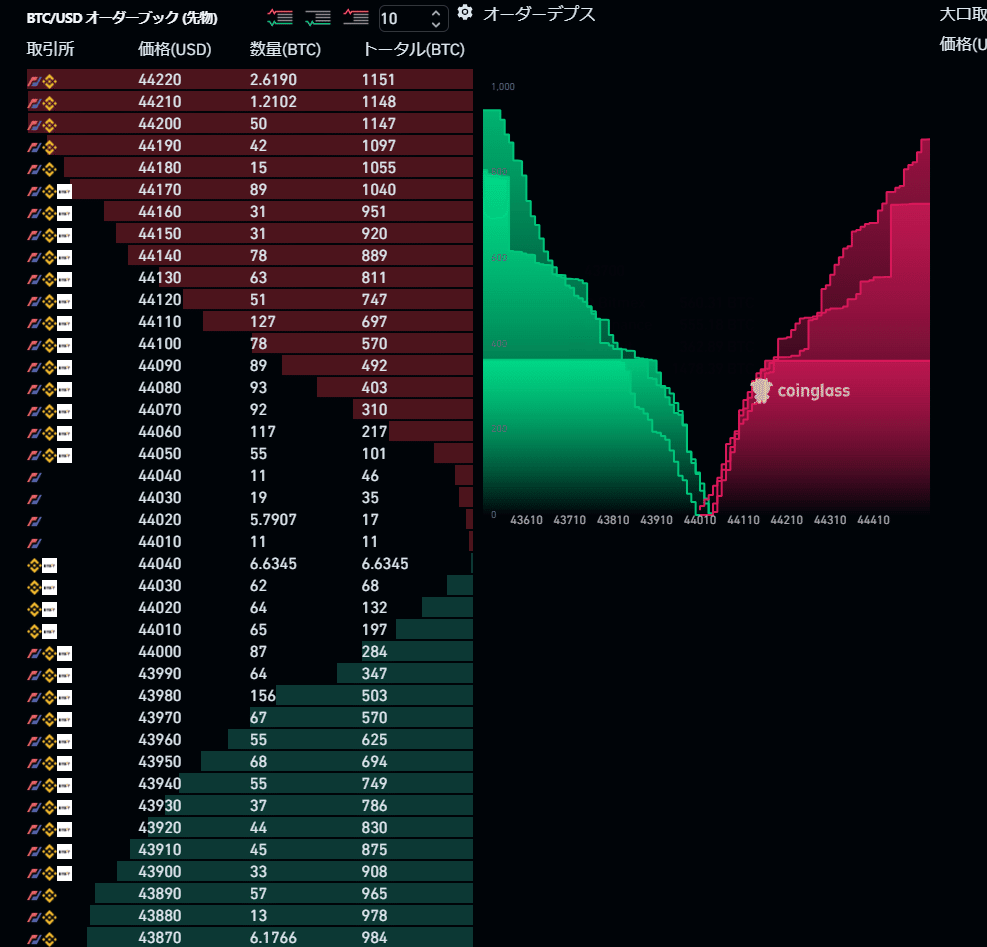Screen dimensions: 987x947
Task: Select the ask price 44210
Action: (160, 101)
